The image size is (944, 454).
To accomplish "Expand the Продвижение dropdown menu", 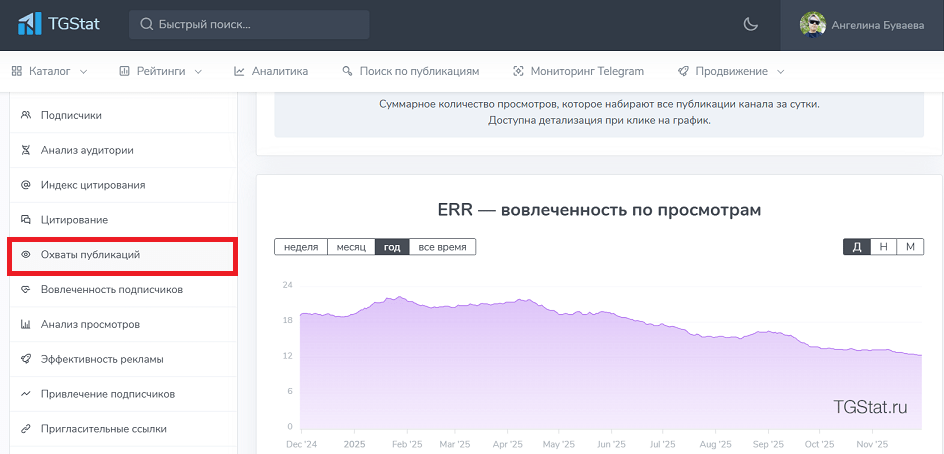I will click(x=731, y=71).
